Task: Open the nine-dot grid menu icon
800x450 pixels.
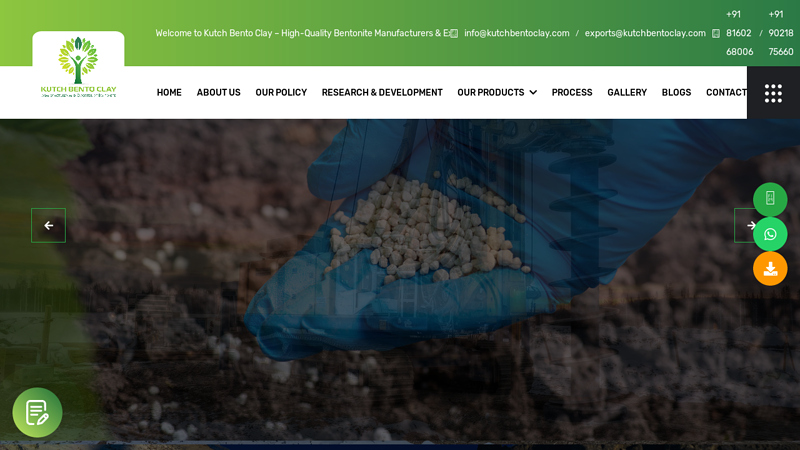Action: click(x=773, y=93)
